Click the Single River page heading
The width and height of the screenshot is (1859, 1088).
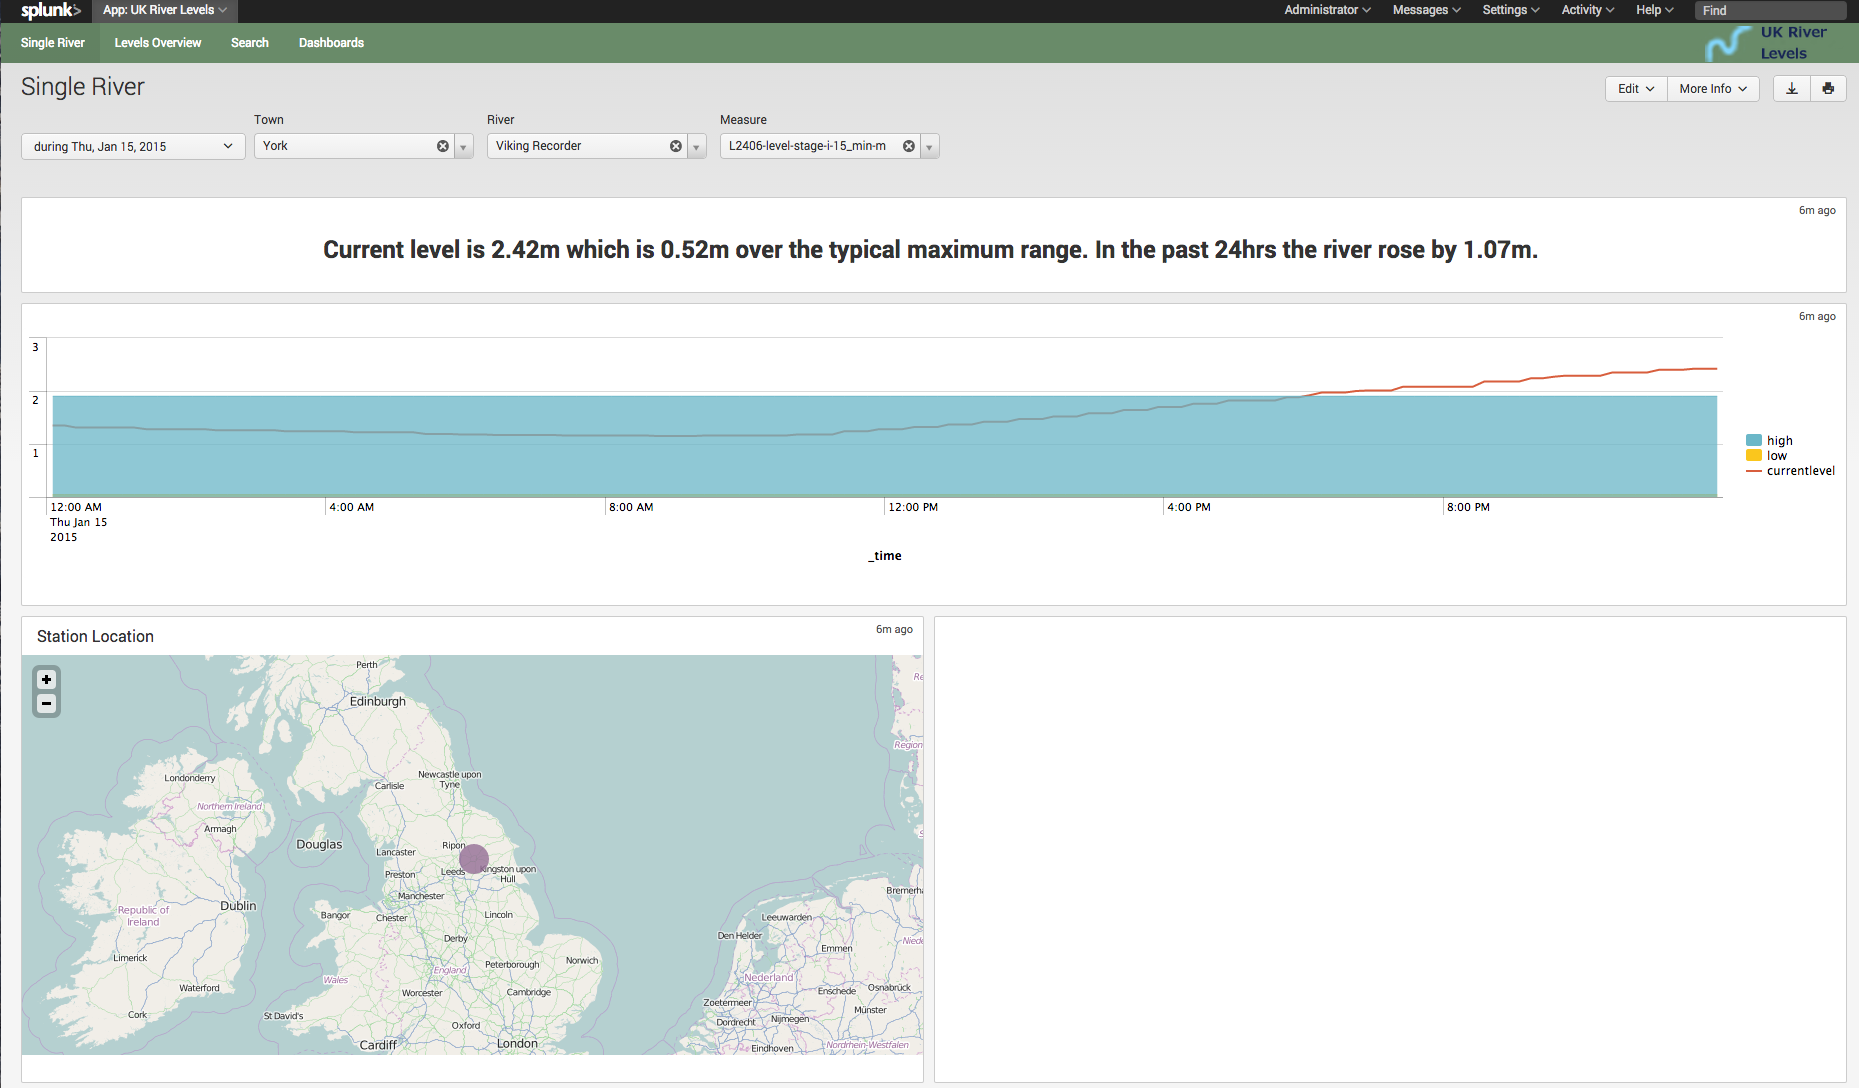click(83, 87)
